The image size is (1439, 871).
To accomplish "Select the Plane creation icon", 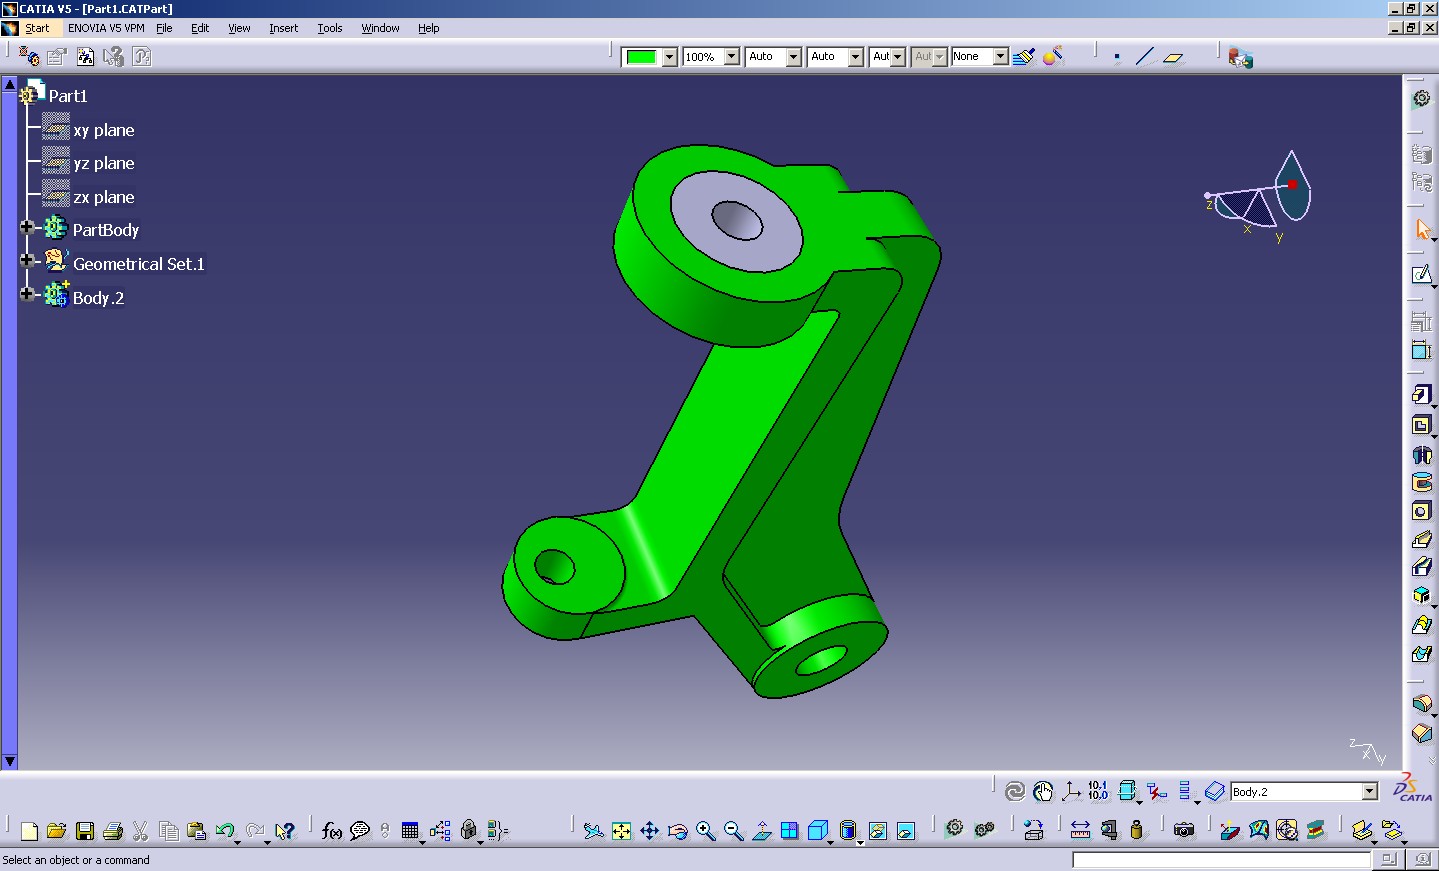I will click(x=1173, y=57).
